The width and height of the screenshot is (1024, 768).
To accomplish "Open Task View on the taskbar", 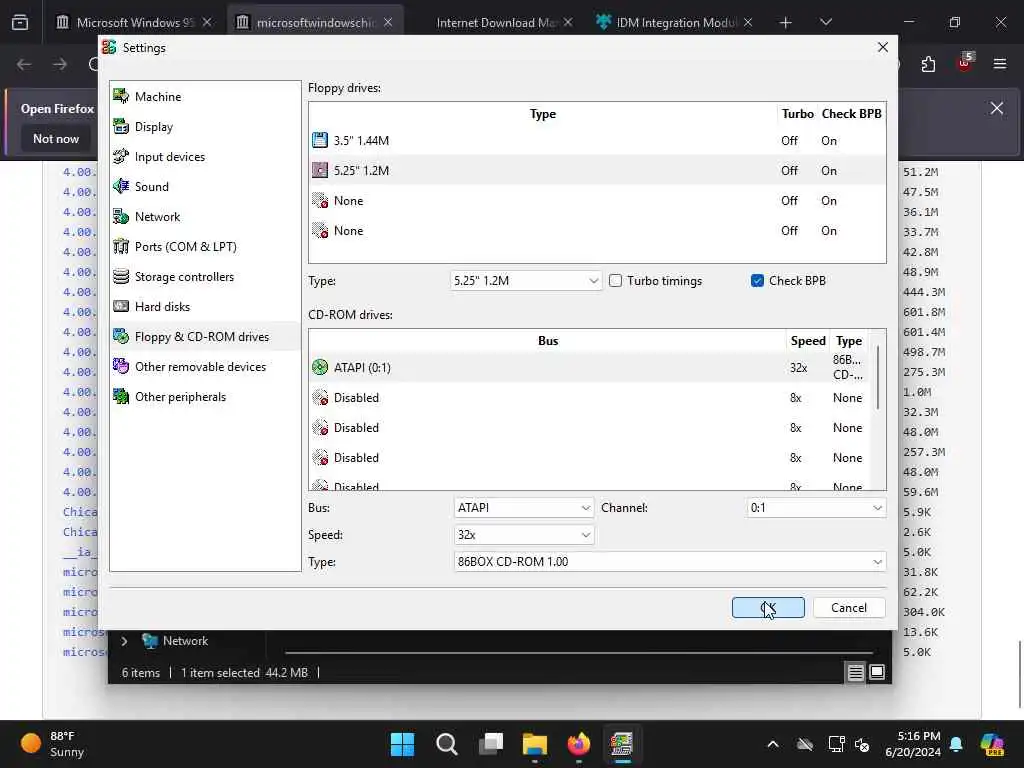I will 491,744.
